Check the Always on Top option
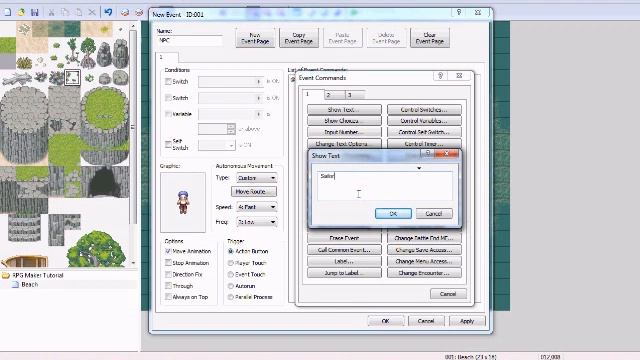Viewport: 640px width, 360px height. pos(168,297)
